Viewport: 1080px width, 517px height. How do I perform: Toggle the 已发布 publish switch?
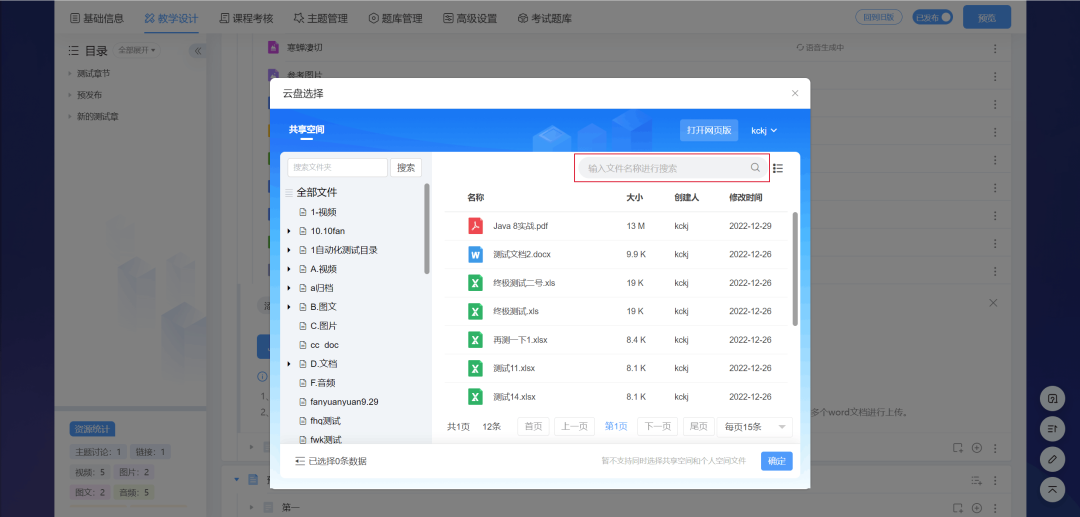click(x=933, y=17)
